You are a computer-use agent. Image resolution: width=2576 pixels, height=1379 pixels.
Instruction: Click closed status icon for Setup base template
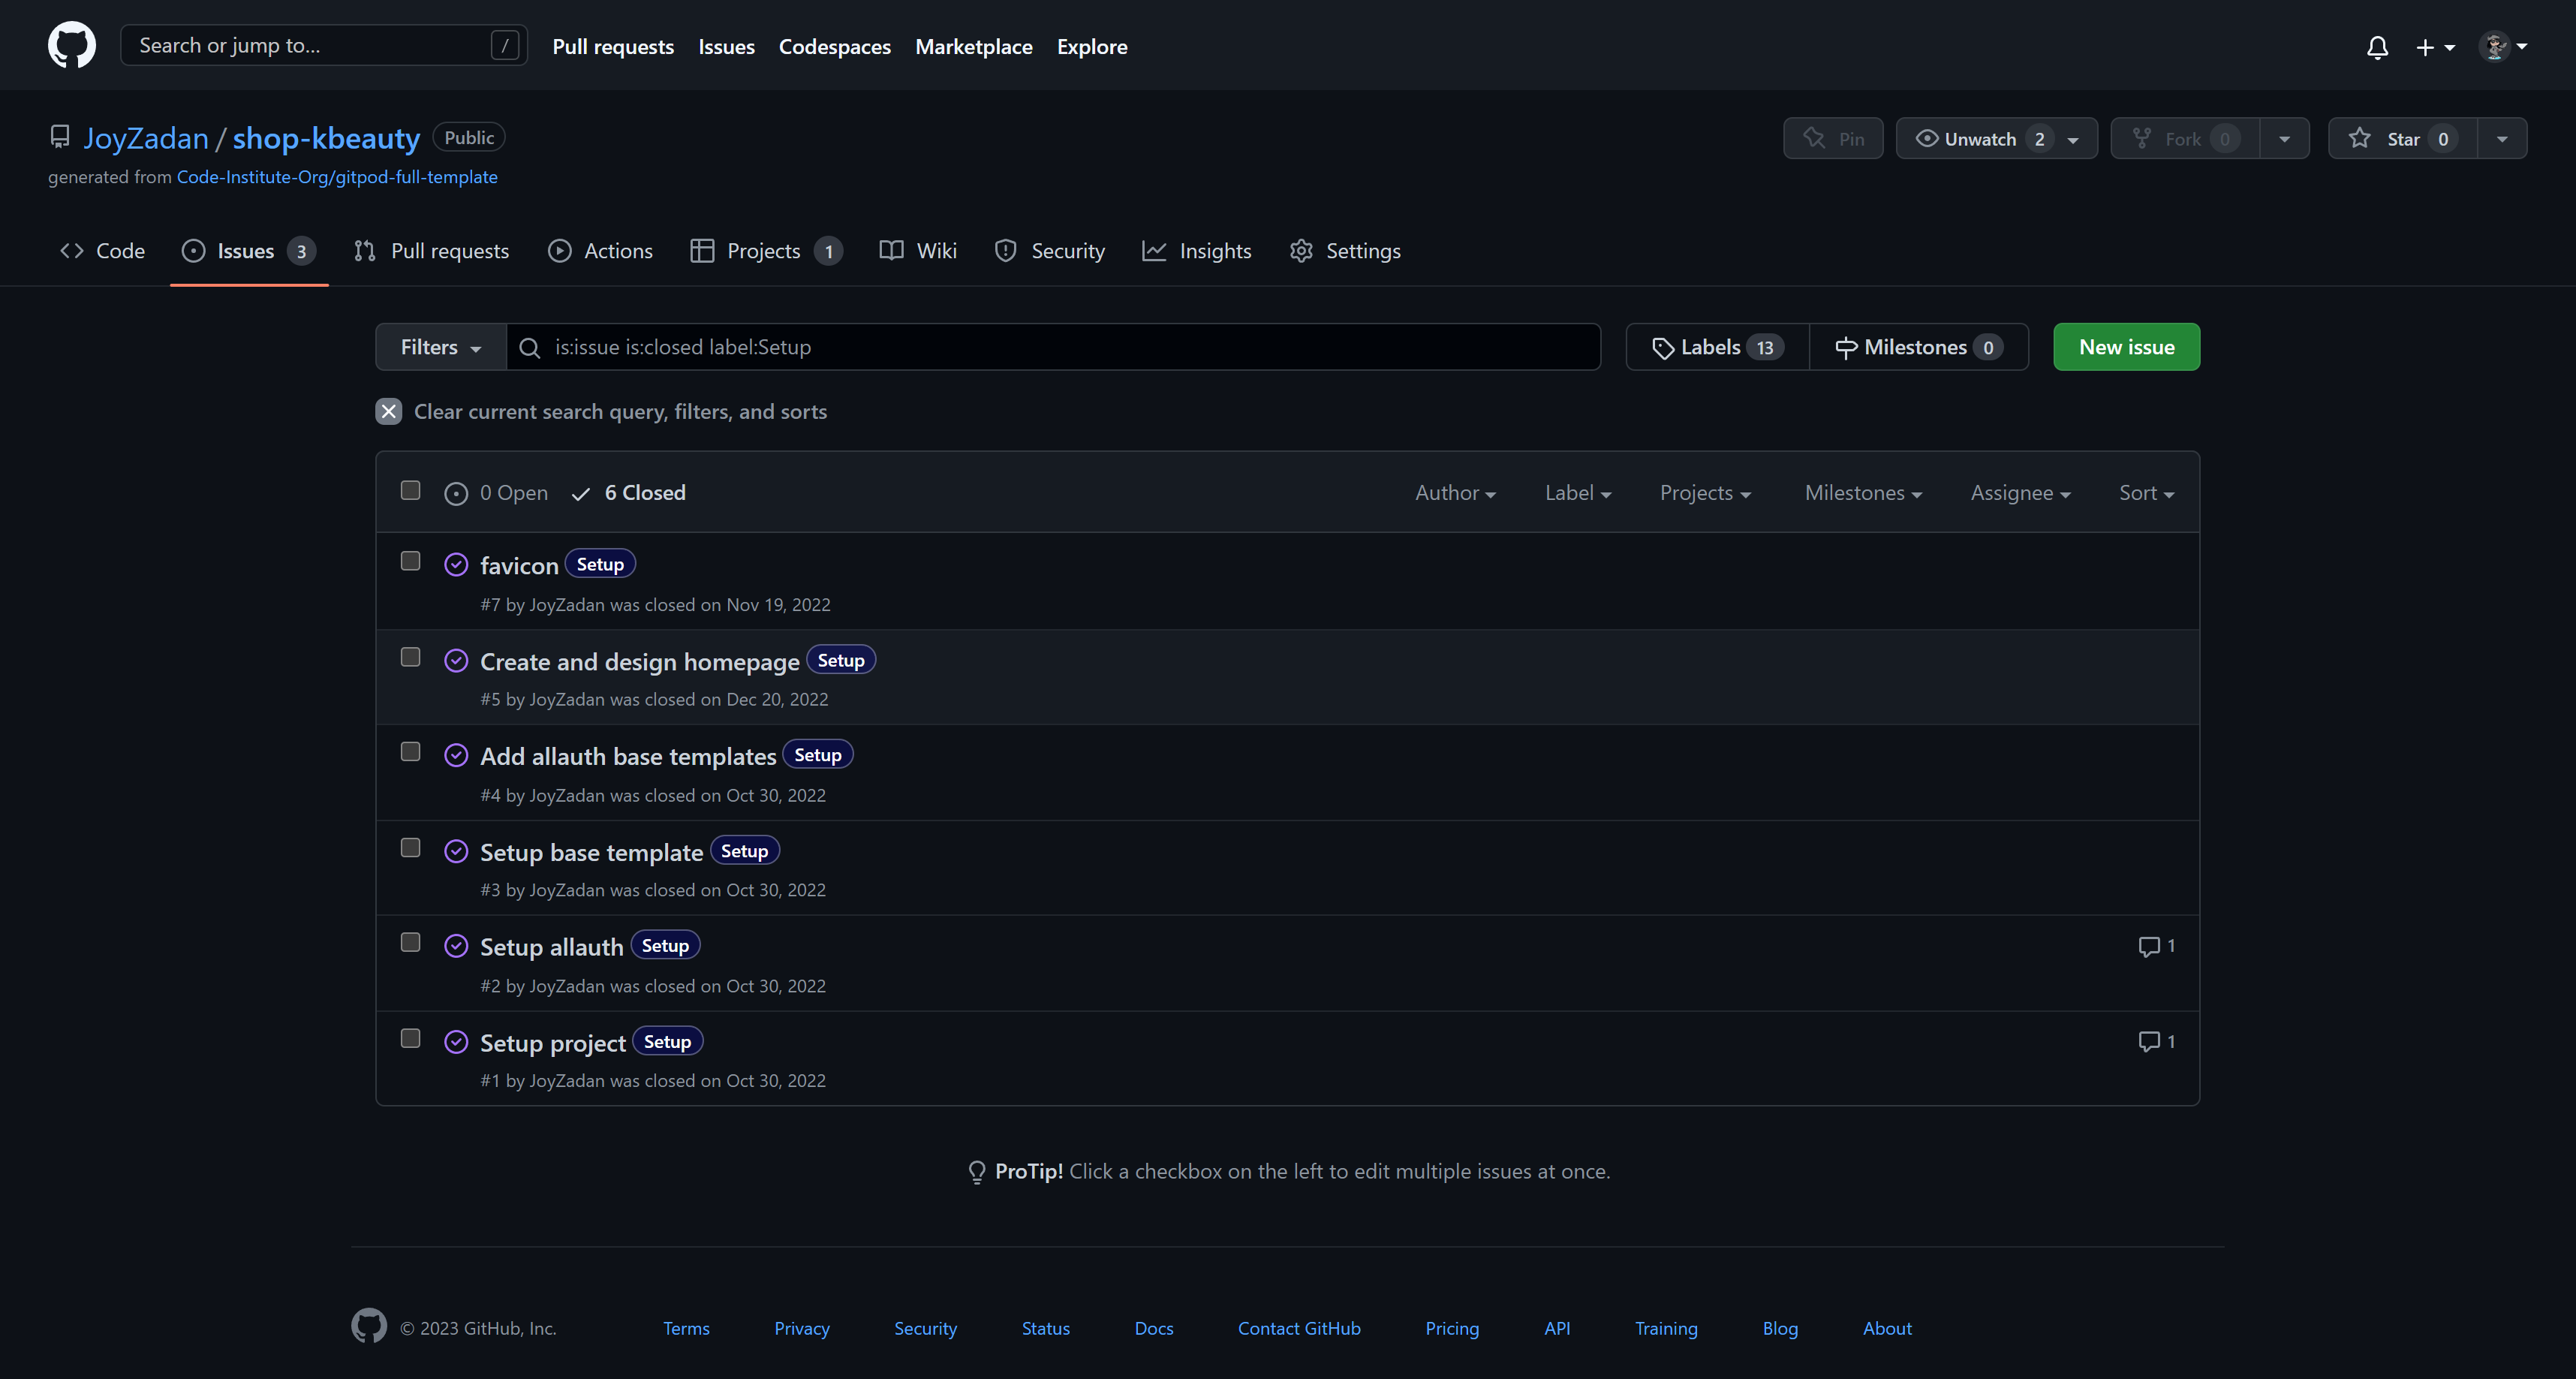point(456,851)
